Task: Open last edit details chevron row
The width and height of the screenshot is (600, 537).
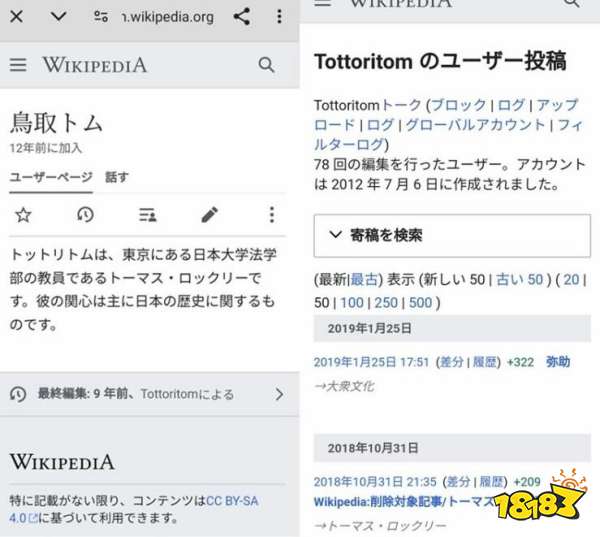Action: tap(149, 394)
